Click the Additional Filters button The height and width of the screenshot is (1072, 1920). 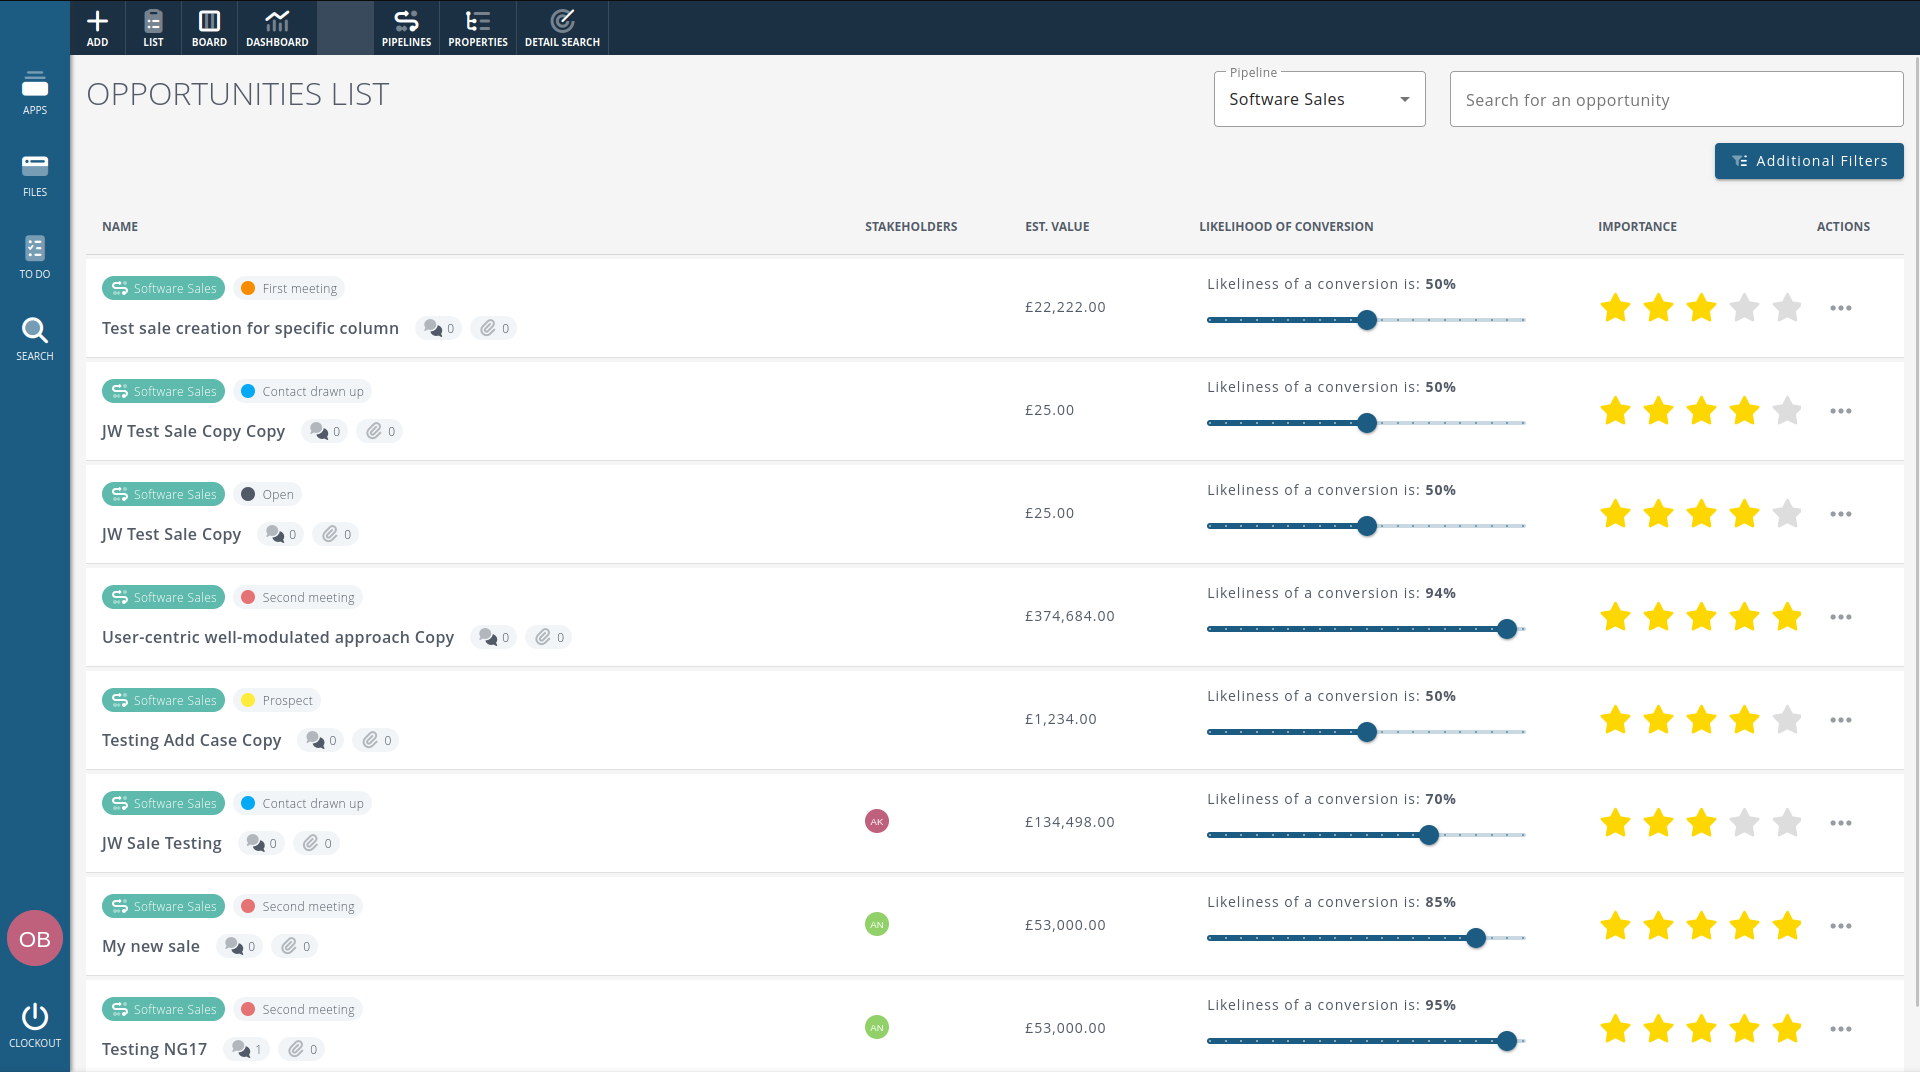coord(1809,161)
